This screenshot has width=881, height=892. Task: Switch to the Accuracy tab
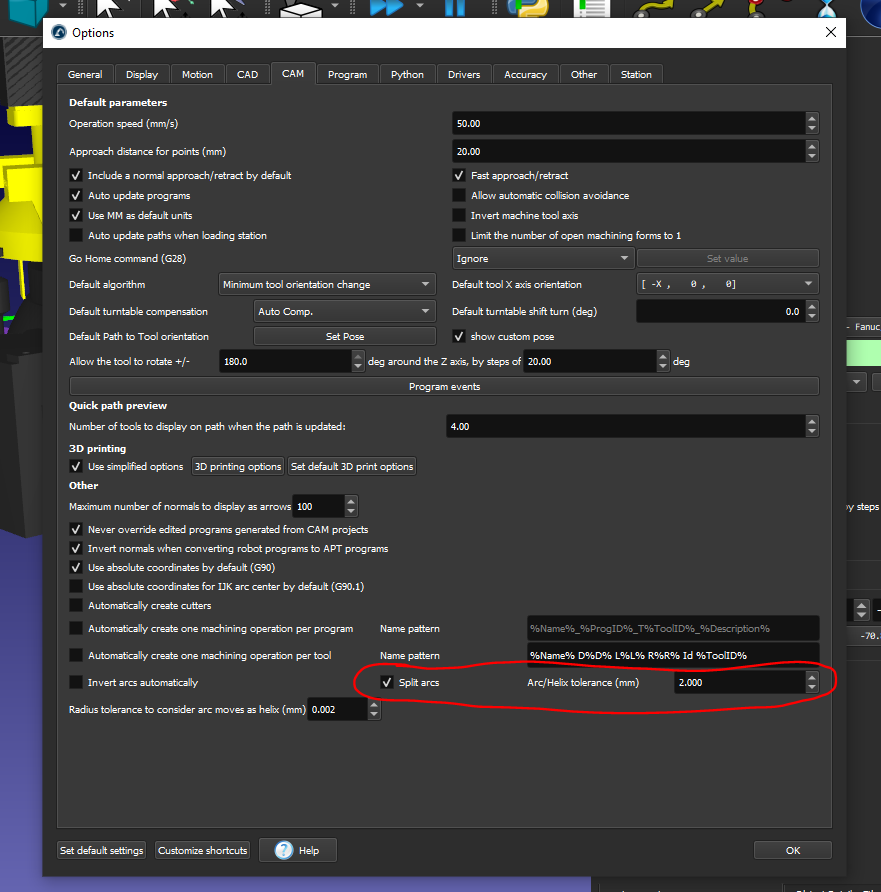(x=525, y=75)
